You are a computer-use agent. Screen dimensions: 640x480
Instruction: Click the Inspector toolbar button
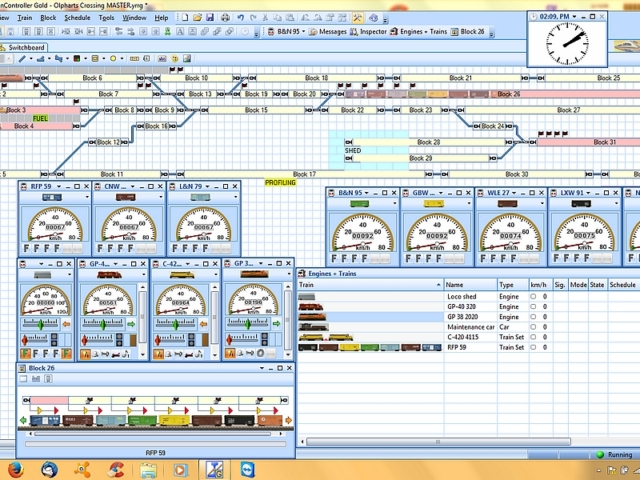[368, 31]
